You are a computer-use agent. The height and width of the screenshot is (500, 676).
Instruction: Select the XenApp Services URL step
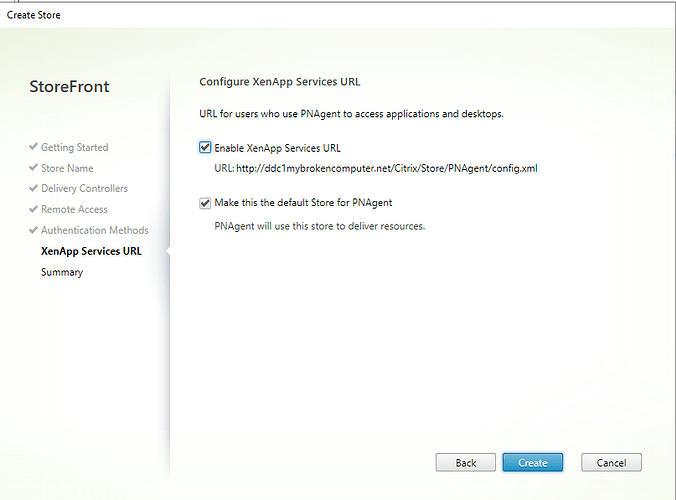(x=91, y=251)
